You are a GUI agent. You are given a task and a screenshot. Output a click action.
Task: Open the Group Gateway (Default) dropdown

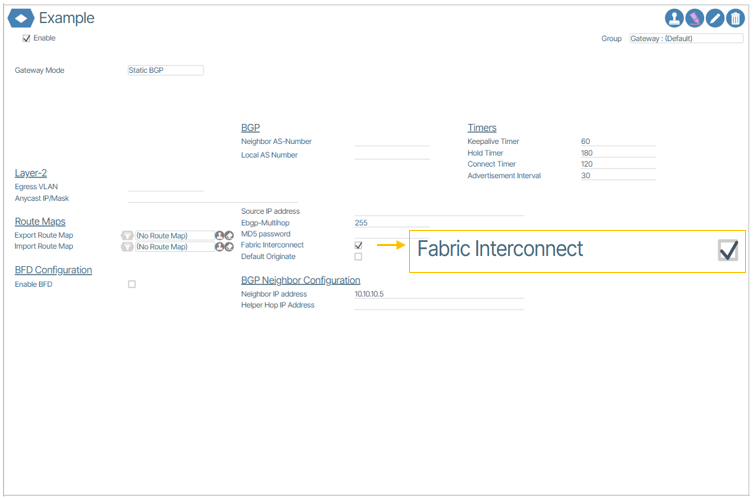(x=686, y=39)
